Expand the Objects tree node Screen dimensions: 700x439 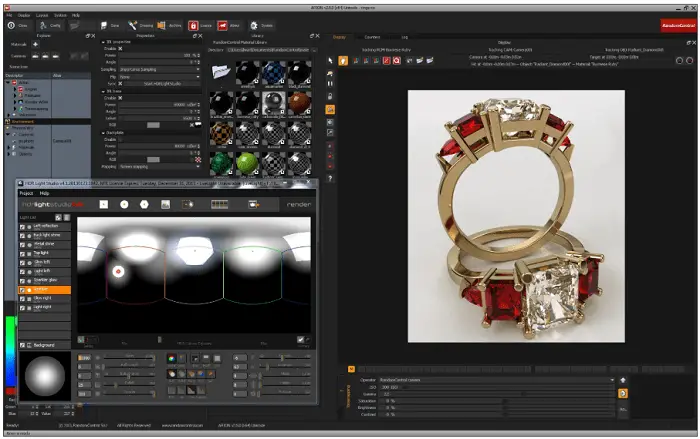click(9, 154)
